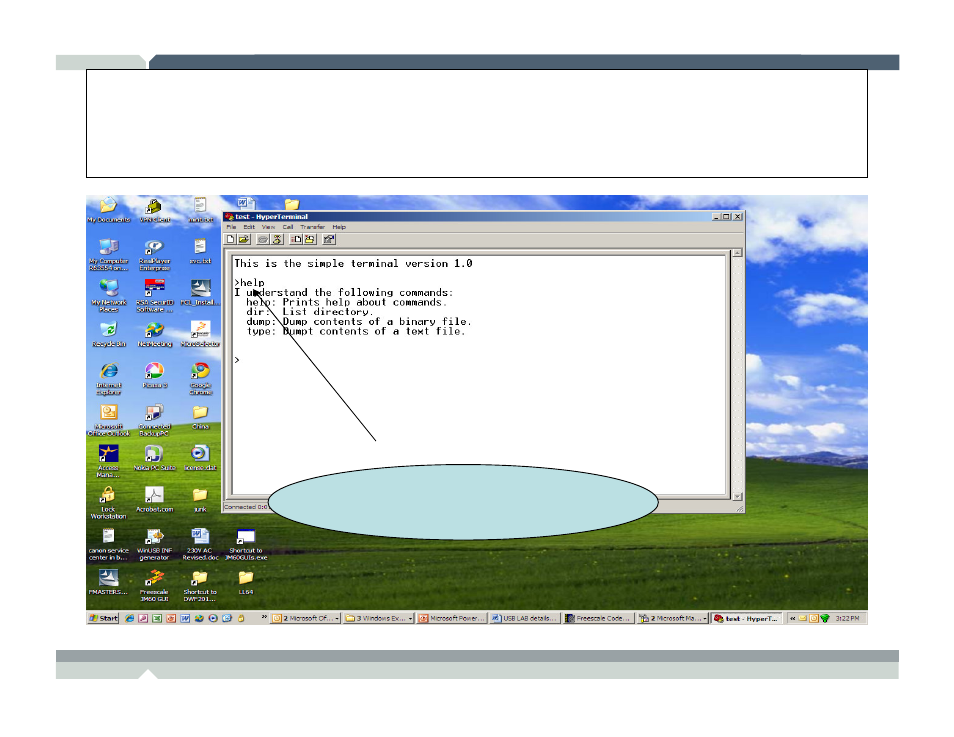Select the My Computer desktop icon
Image resolution: width=954 pixels, height=737 pixels.
click(108, 254)
